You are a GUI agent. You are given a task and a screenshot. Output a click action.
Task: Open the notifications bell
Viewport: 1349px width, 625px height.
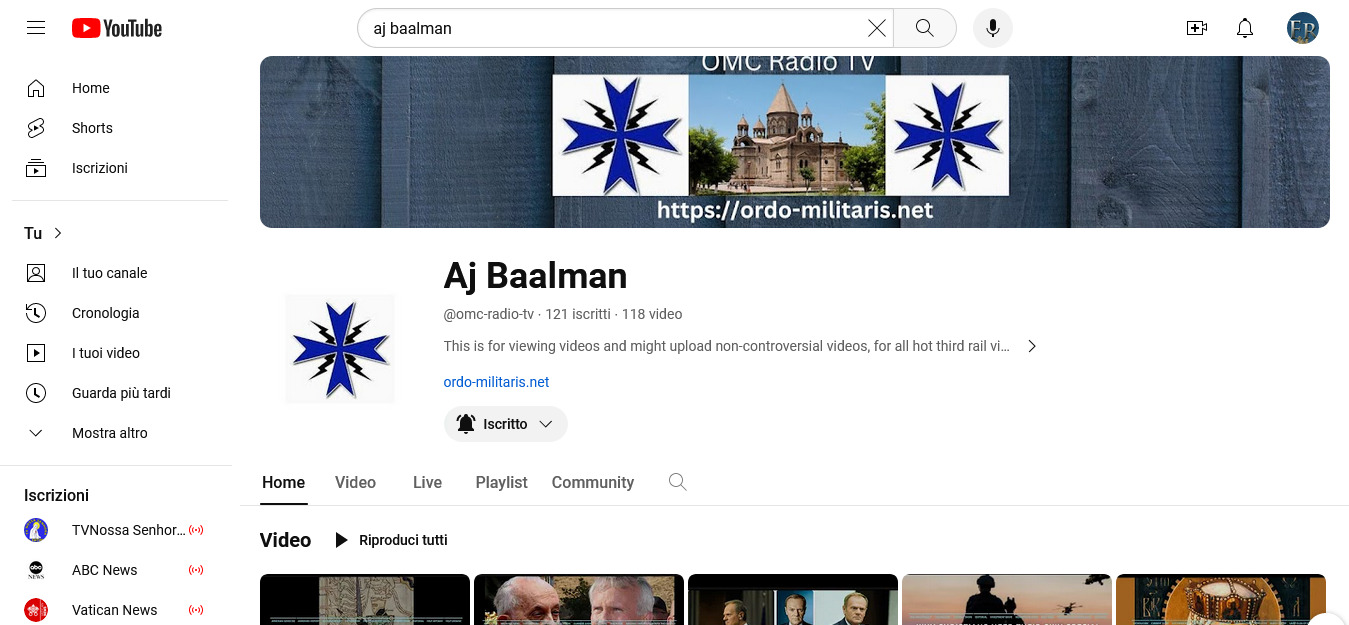tap(1244, 28)
